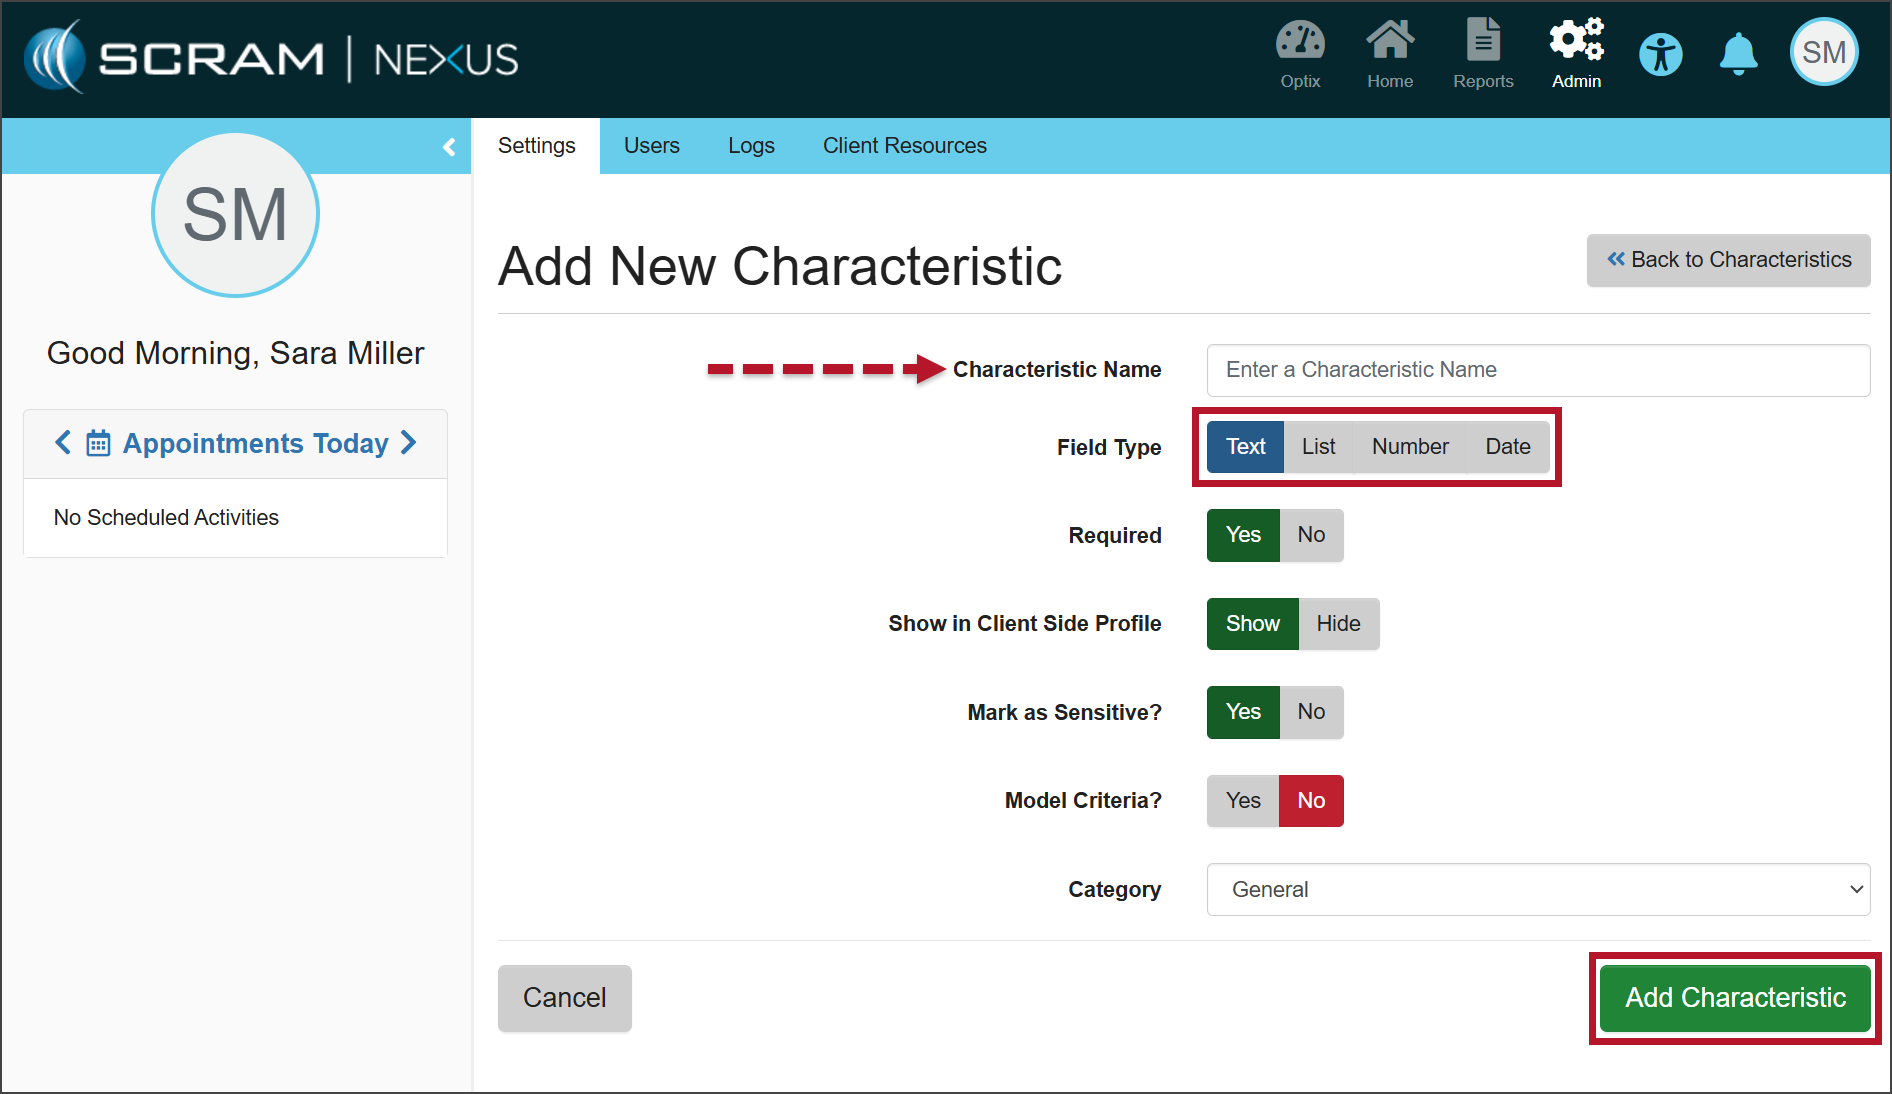This screenshot has width=1892, height=1094.
Task: Choose Number as the Field Type
Action: (x=1409, y=447)
